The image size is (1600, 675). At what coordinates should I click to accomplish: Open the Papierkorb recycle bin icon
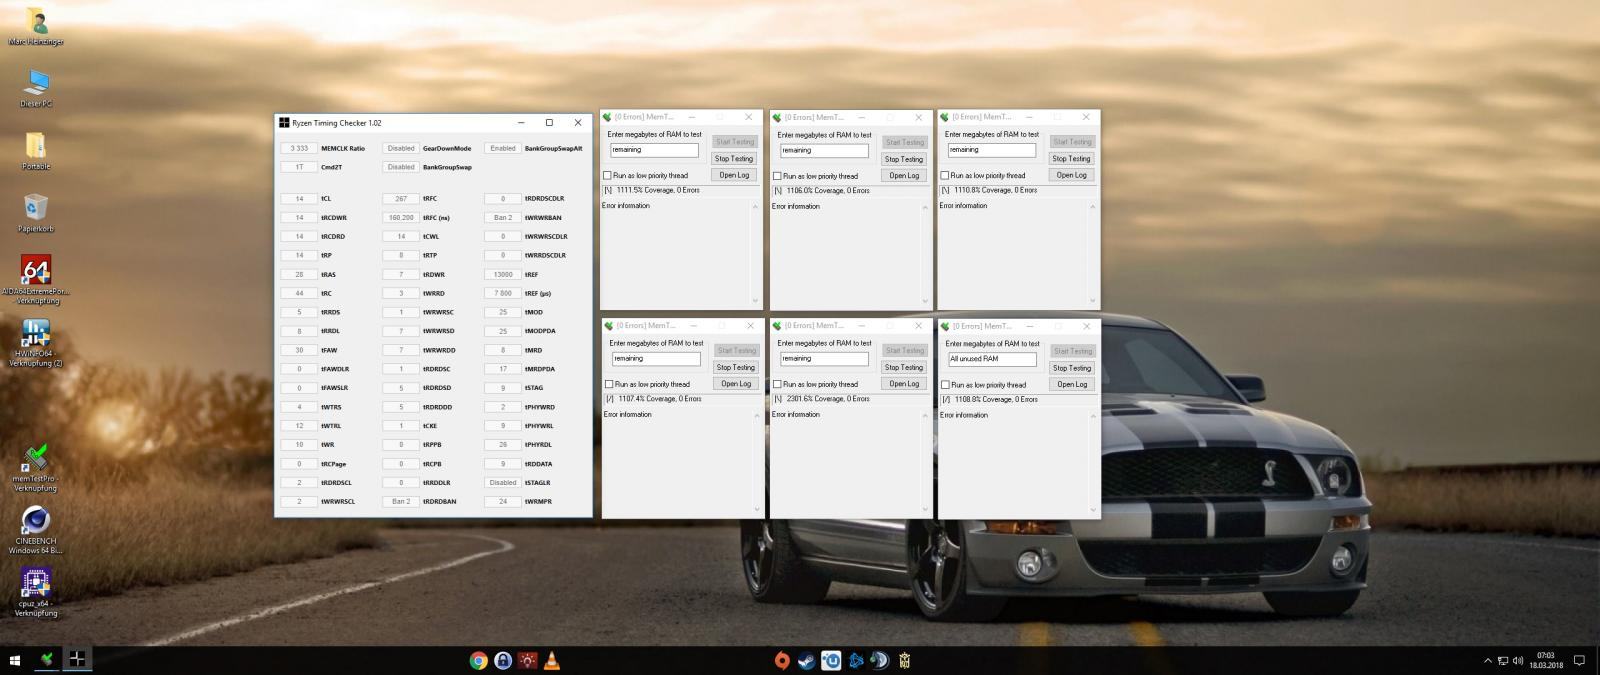click(x=36, y=211)
